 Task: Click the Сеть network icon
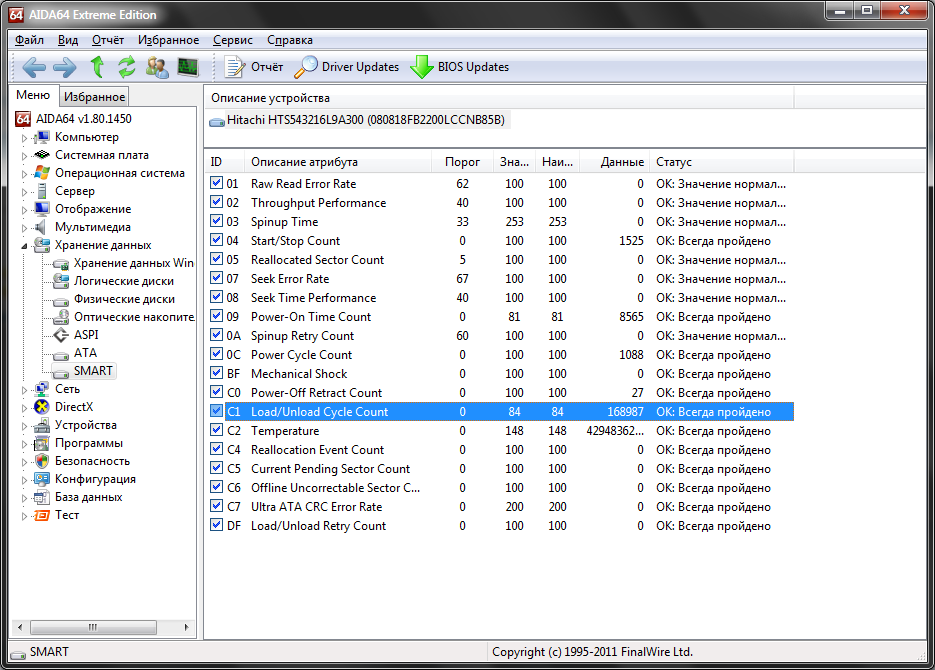point(41,389)
